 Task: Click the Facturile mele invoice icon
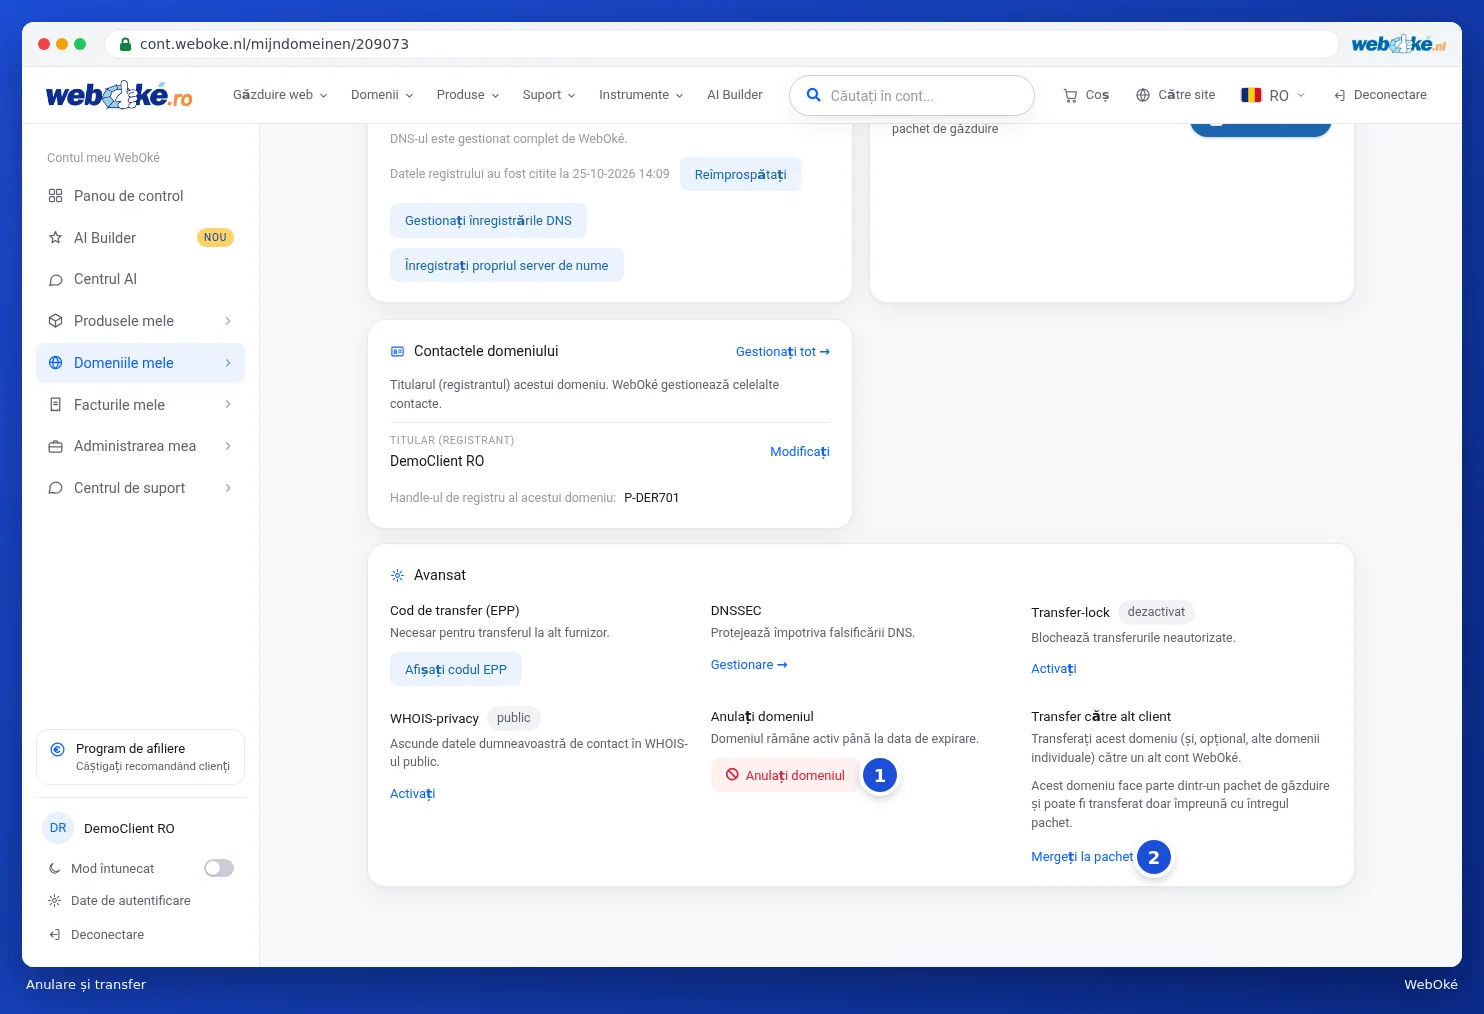click(x=56, y=405)
